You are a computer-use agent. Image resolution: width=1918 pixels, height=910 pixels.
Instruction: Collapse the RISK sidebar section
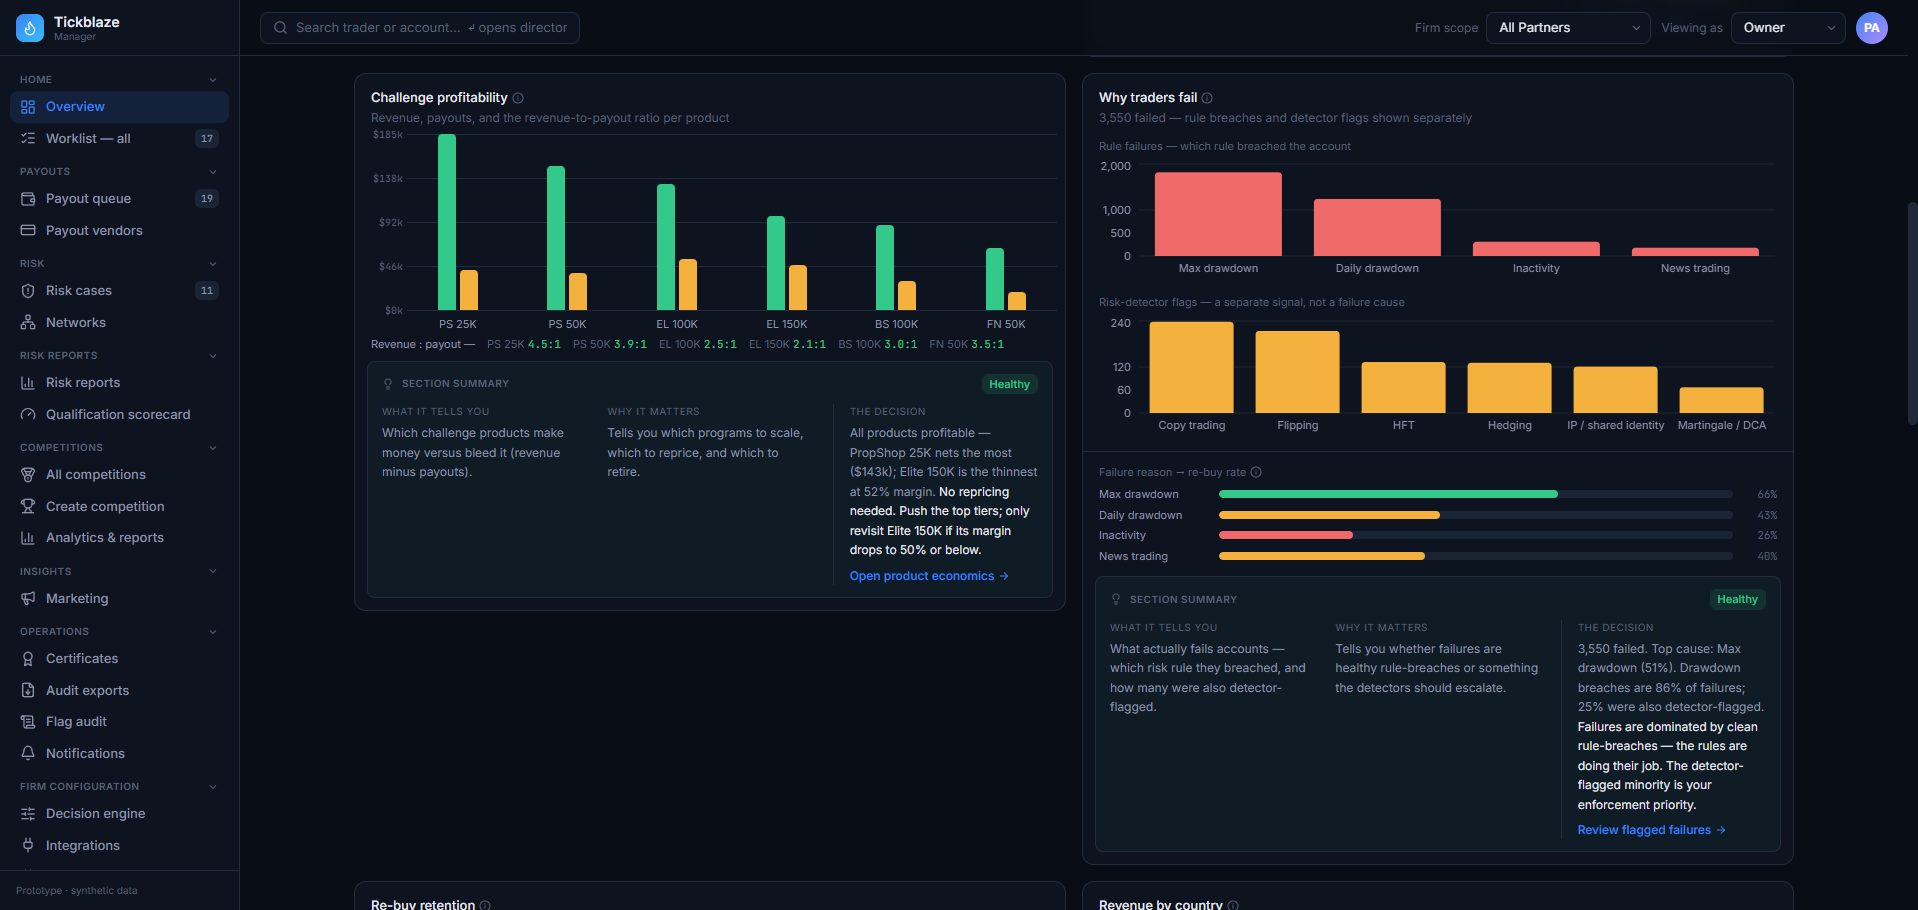[x=213, y=264]
